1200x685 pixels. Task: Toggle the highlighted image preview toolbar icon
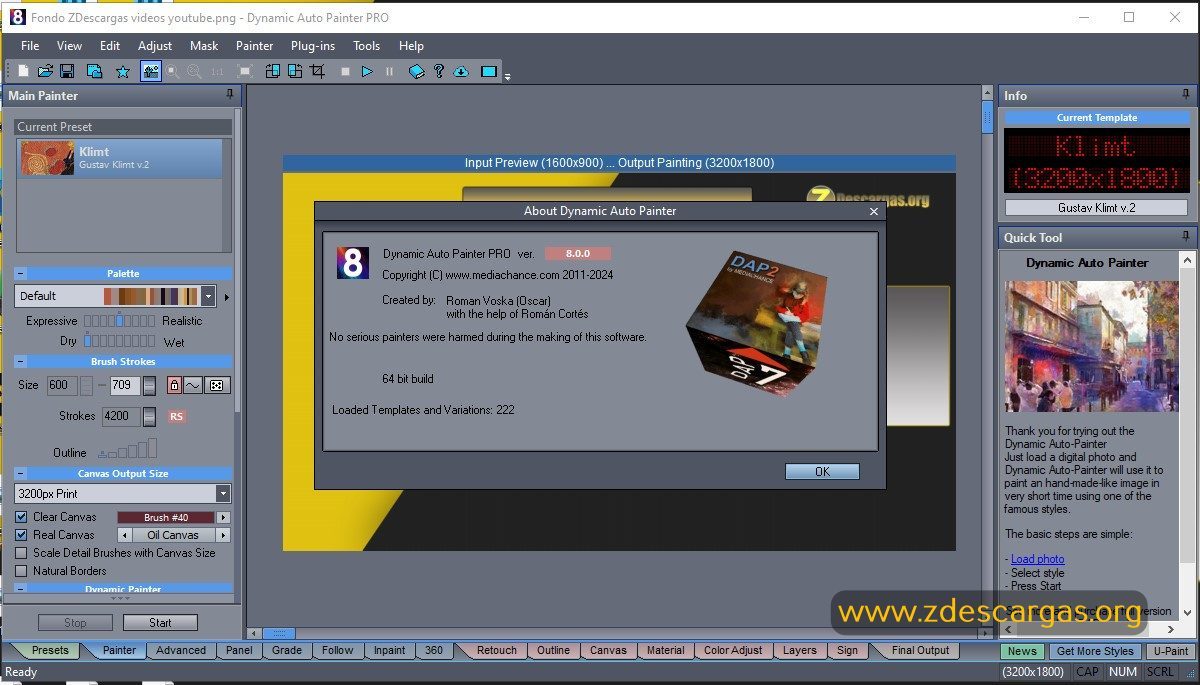151,72
